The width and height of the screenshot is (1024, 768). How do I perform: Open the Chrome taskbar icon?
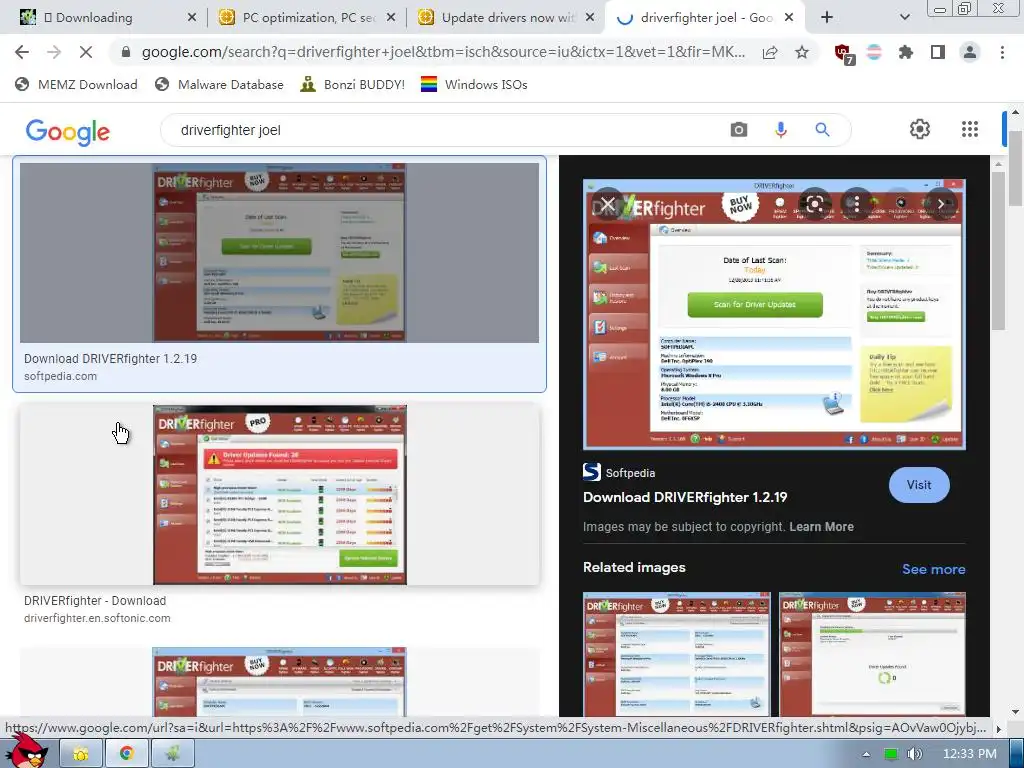pos(127,753)
